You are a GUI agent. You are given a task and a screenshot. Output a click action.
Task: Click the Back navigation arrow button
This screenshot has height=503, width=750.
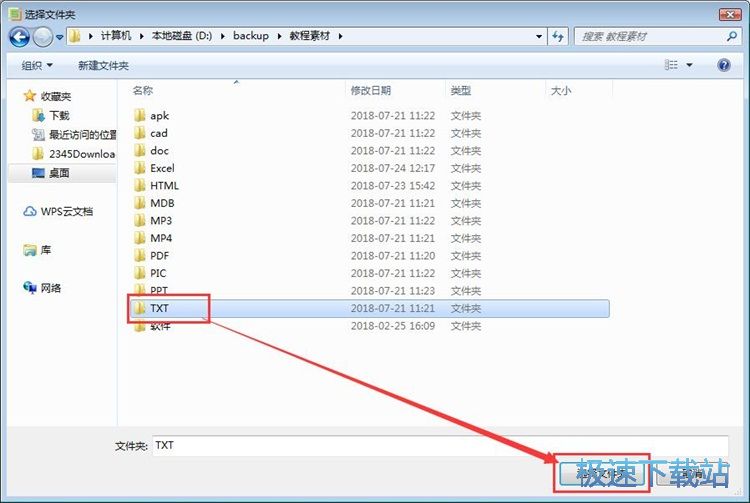19,37
